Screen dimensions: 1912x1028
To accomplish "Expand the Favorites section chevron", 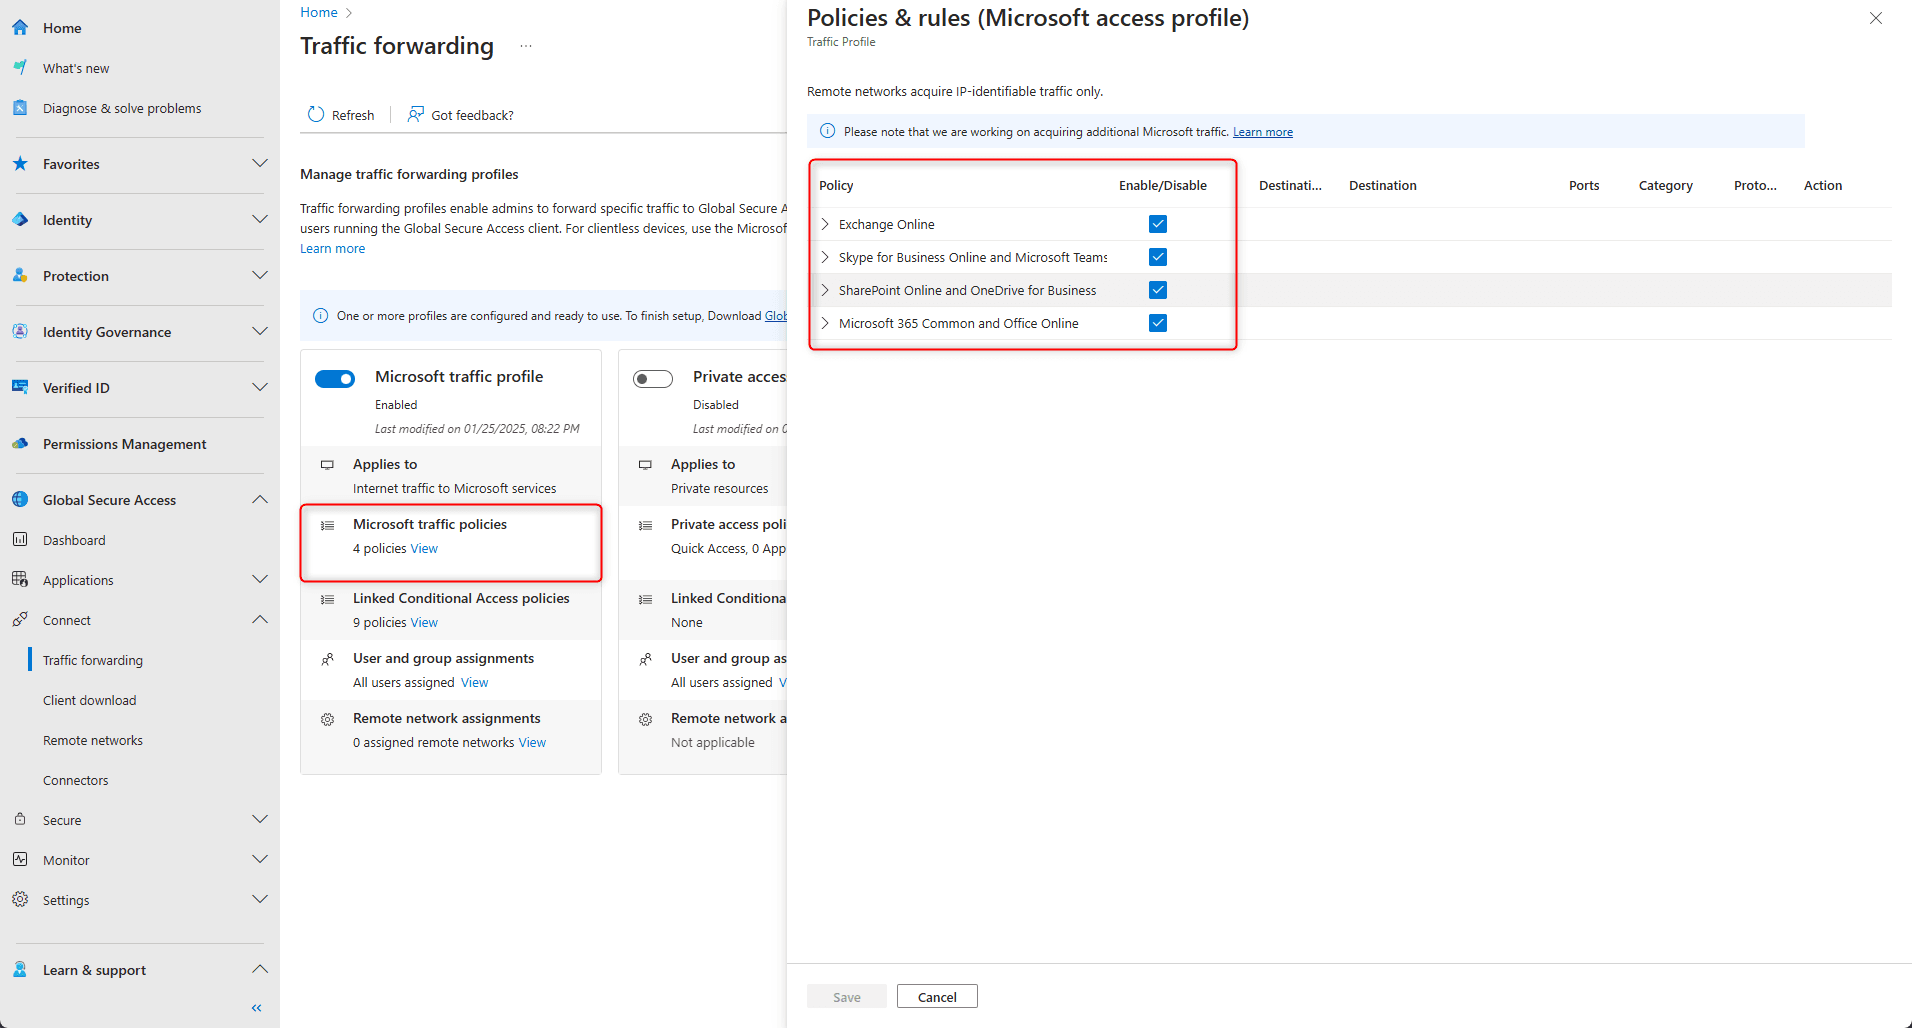I will 260,163.
